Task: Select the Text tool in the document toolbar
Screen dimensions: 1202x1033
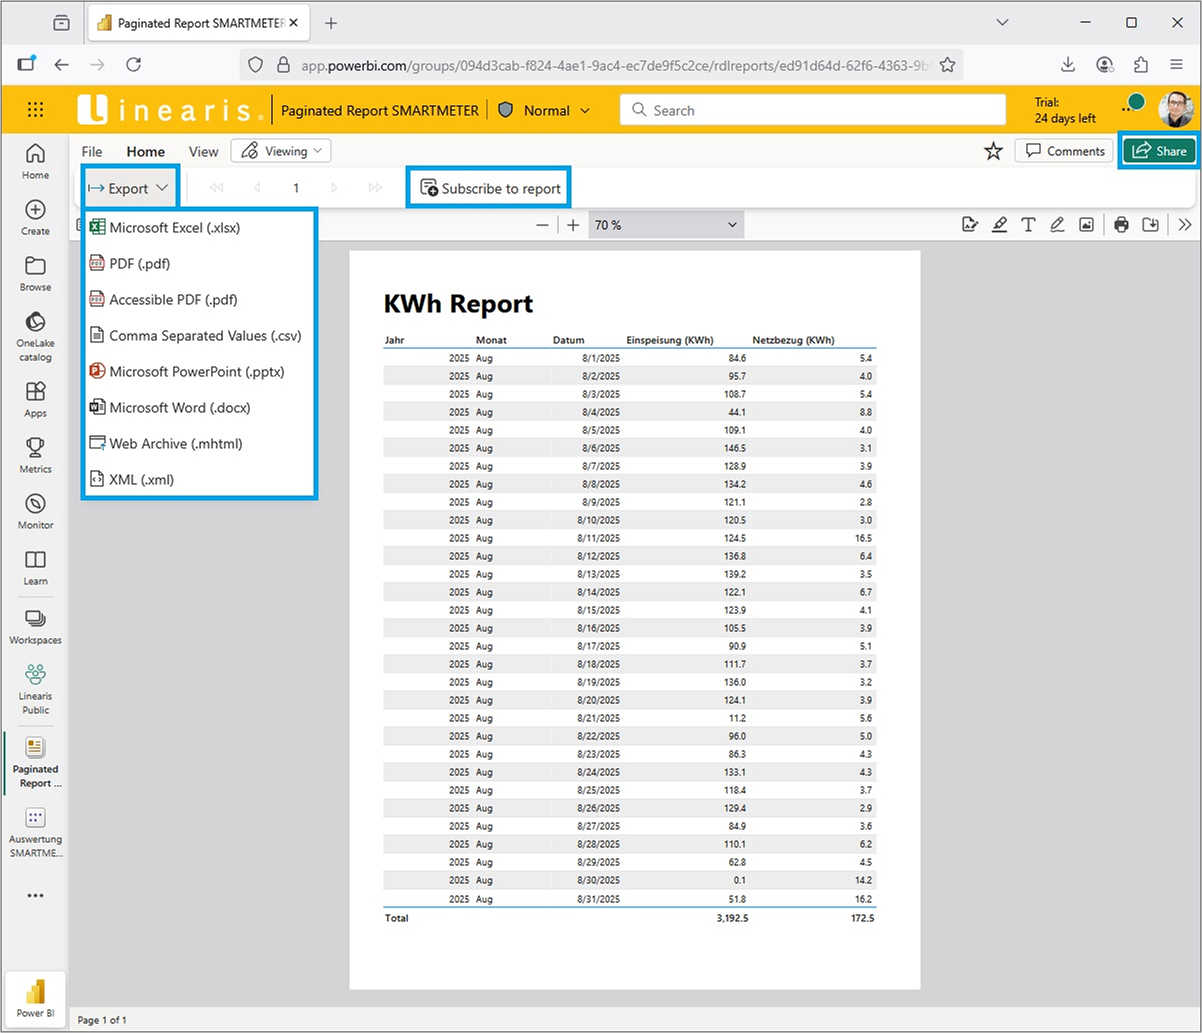Action: coord(1028,224)
